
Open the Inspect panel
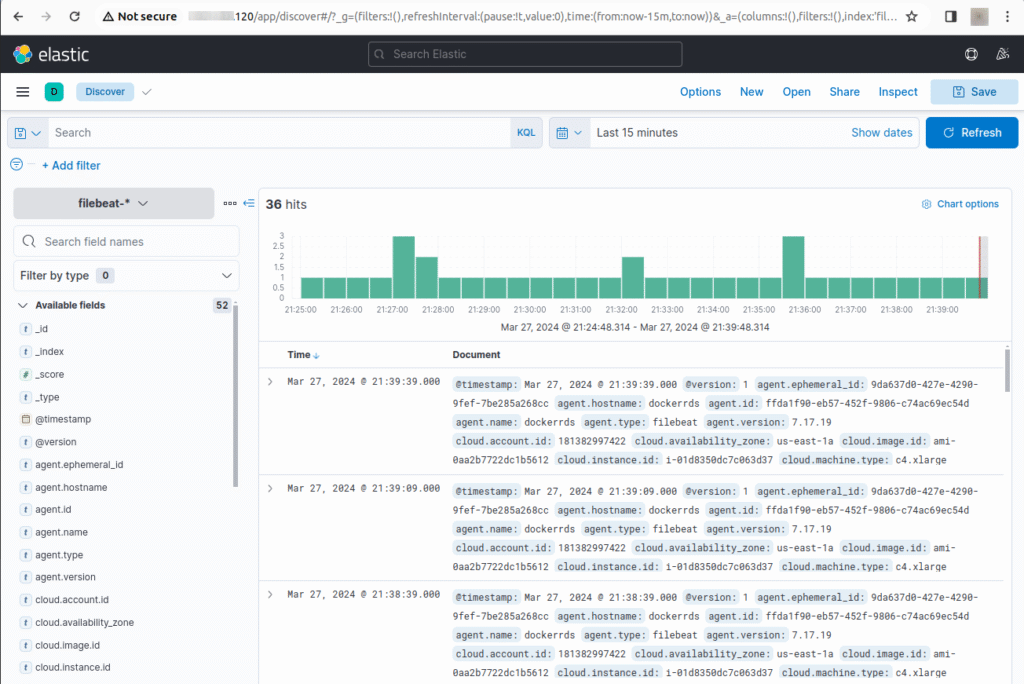pyautogui.click(x=898, y=92)
